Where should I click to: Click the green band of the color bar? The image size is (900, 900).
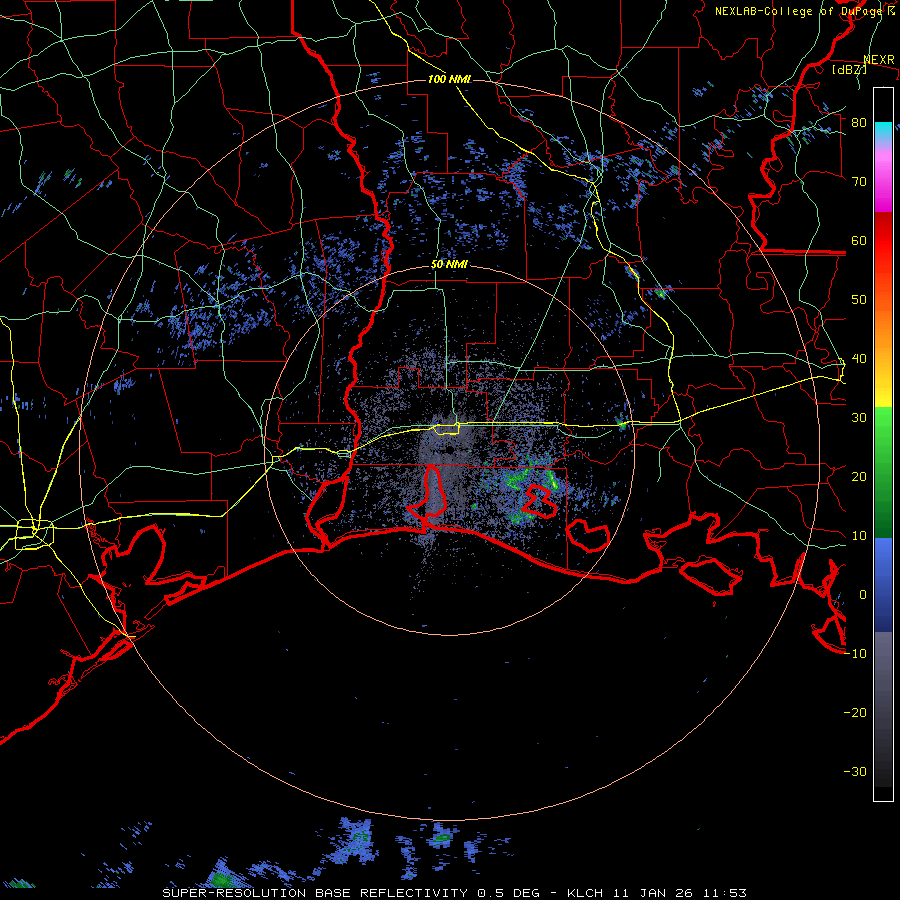tap(883, 472)
